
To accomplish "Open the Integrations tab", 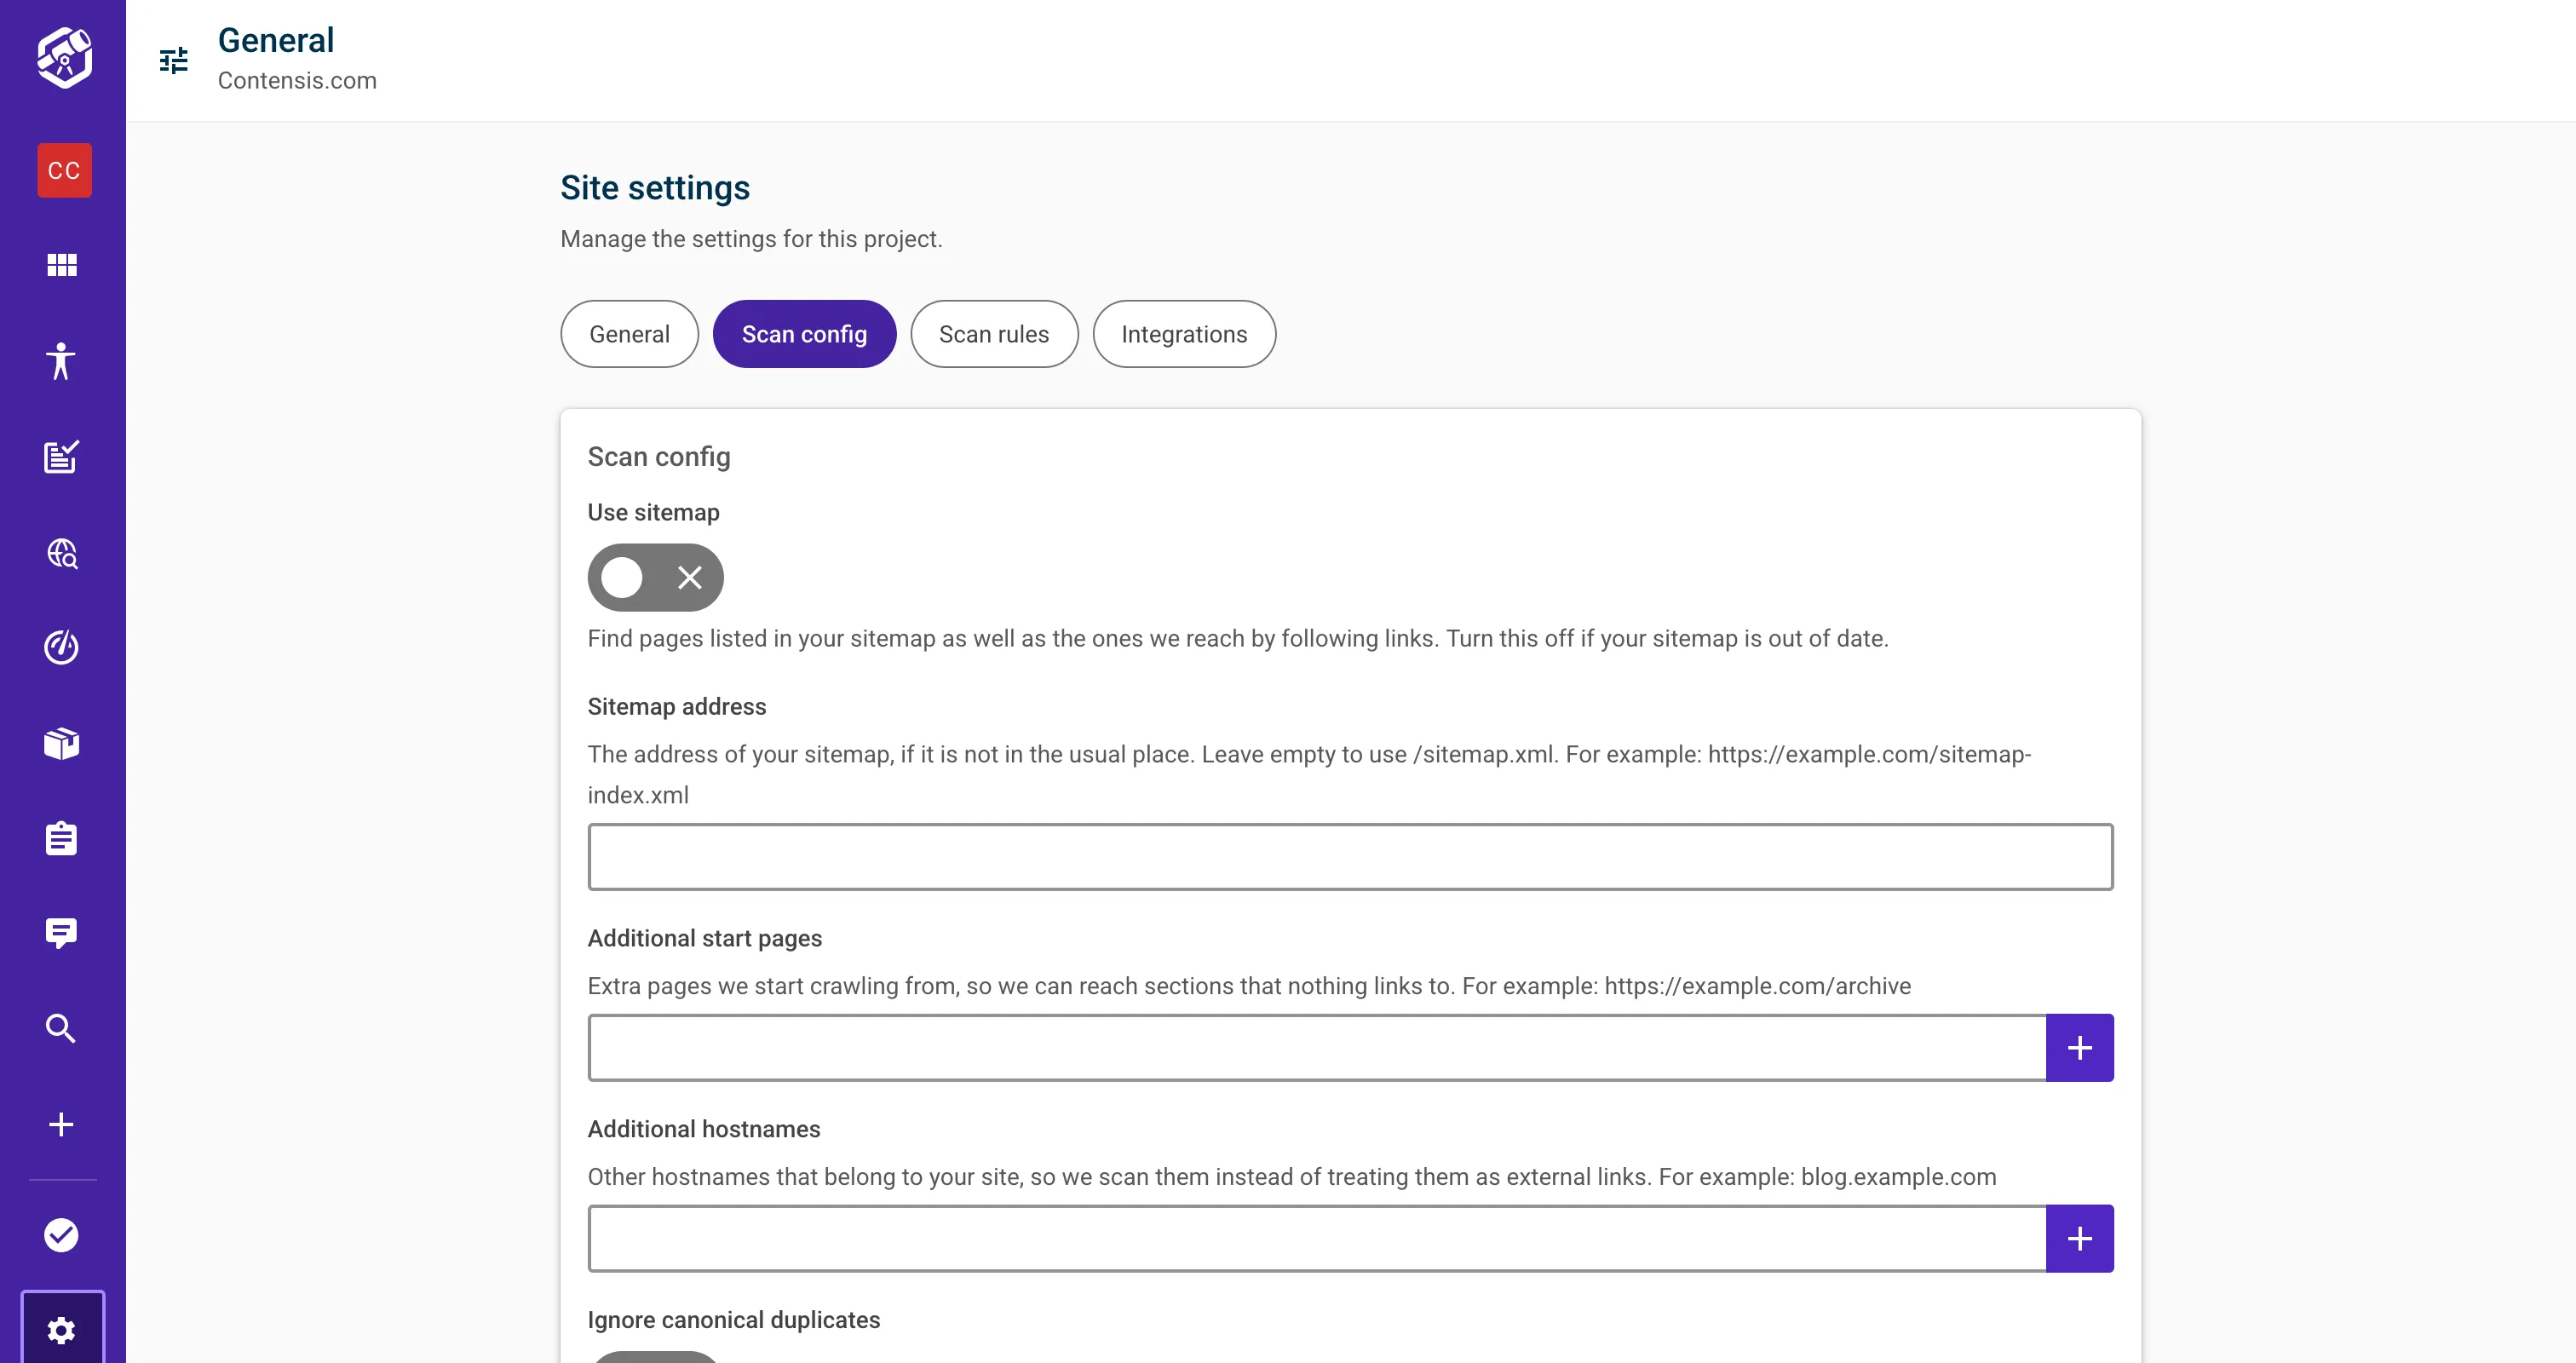I will 1184,334.
